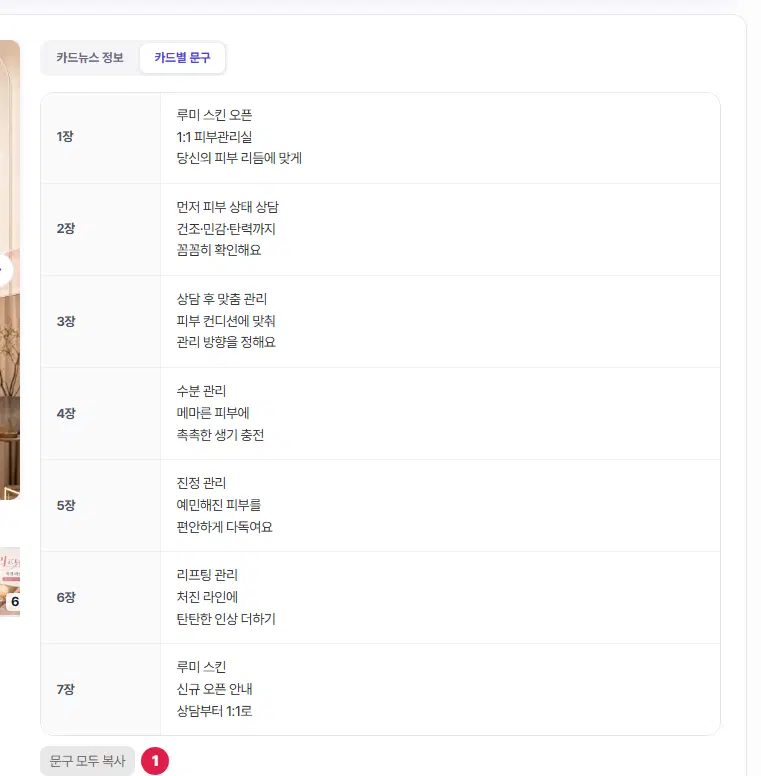
Task: Click the text 촉촉한 생기 충전
Action: click(x=220, y=435)
